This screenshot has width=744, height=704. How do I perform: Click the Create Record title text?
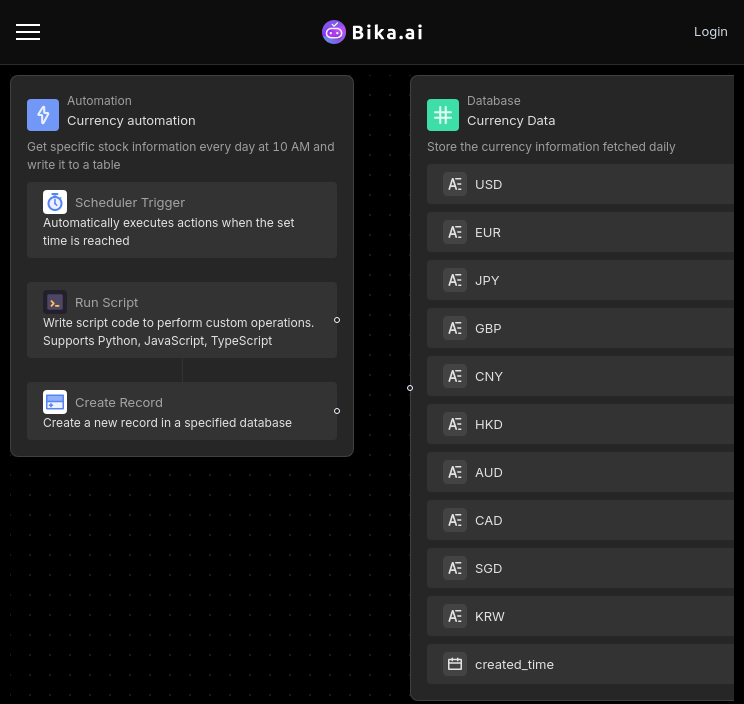click(x=119, y=403)
